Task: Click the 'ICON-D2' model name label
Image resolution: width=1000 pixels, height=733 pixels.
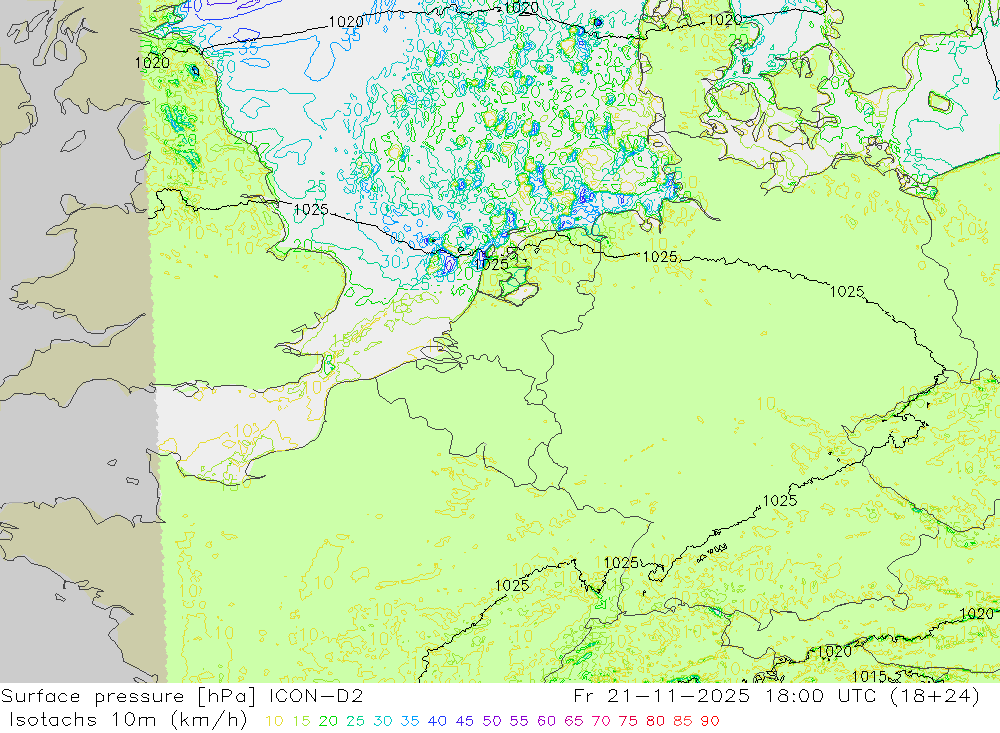Action: [x=316, y=696]
